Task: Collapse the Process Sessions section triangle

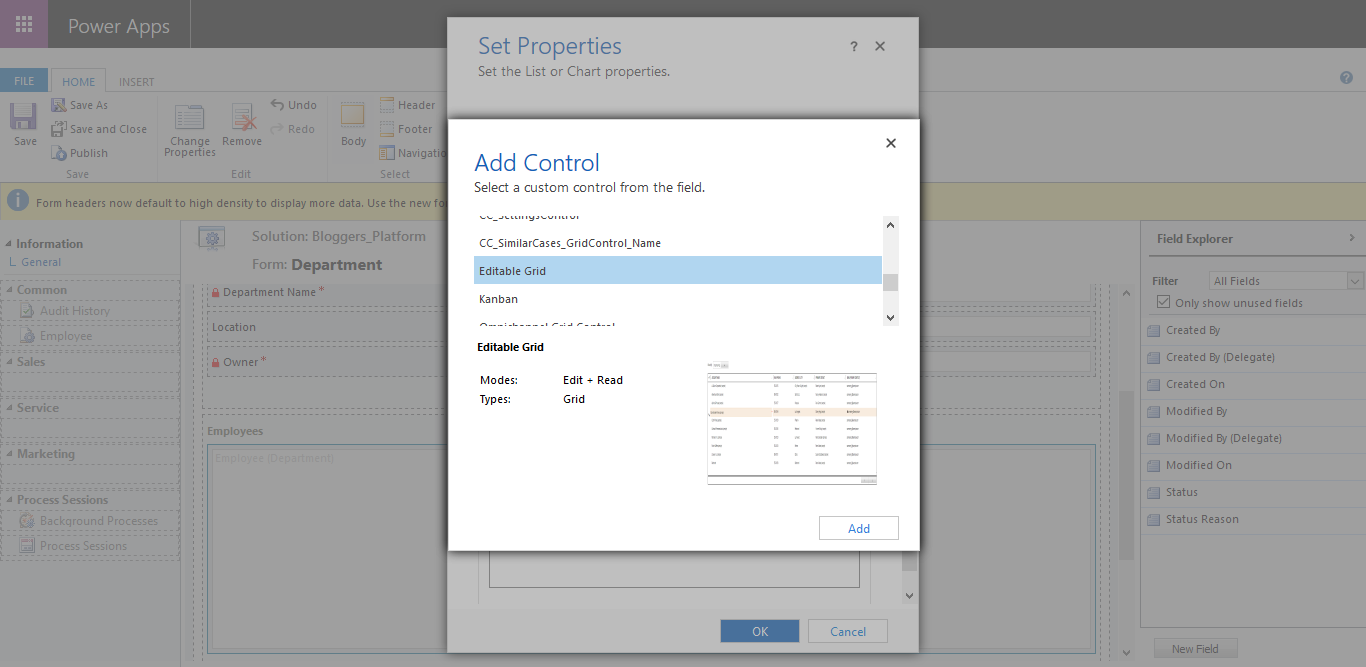Action: 9,500
